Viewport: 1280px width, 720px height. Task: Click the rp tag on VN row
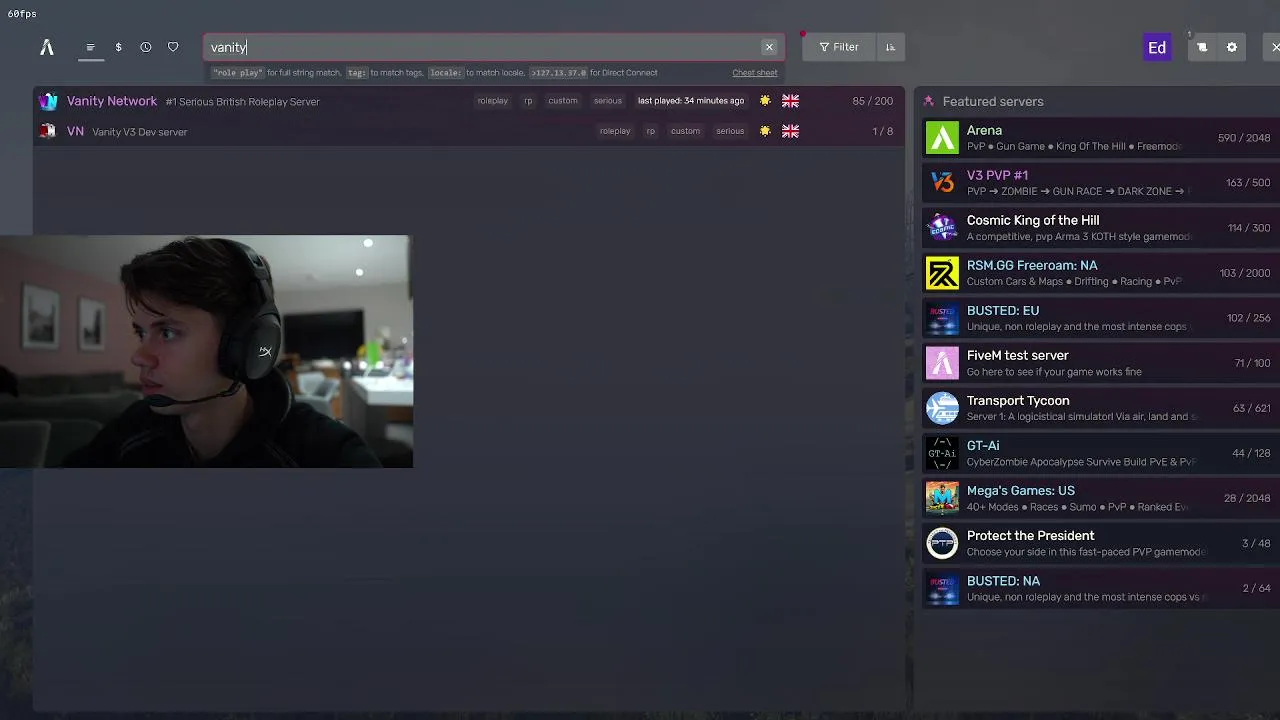(651, 131)
